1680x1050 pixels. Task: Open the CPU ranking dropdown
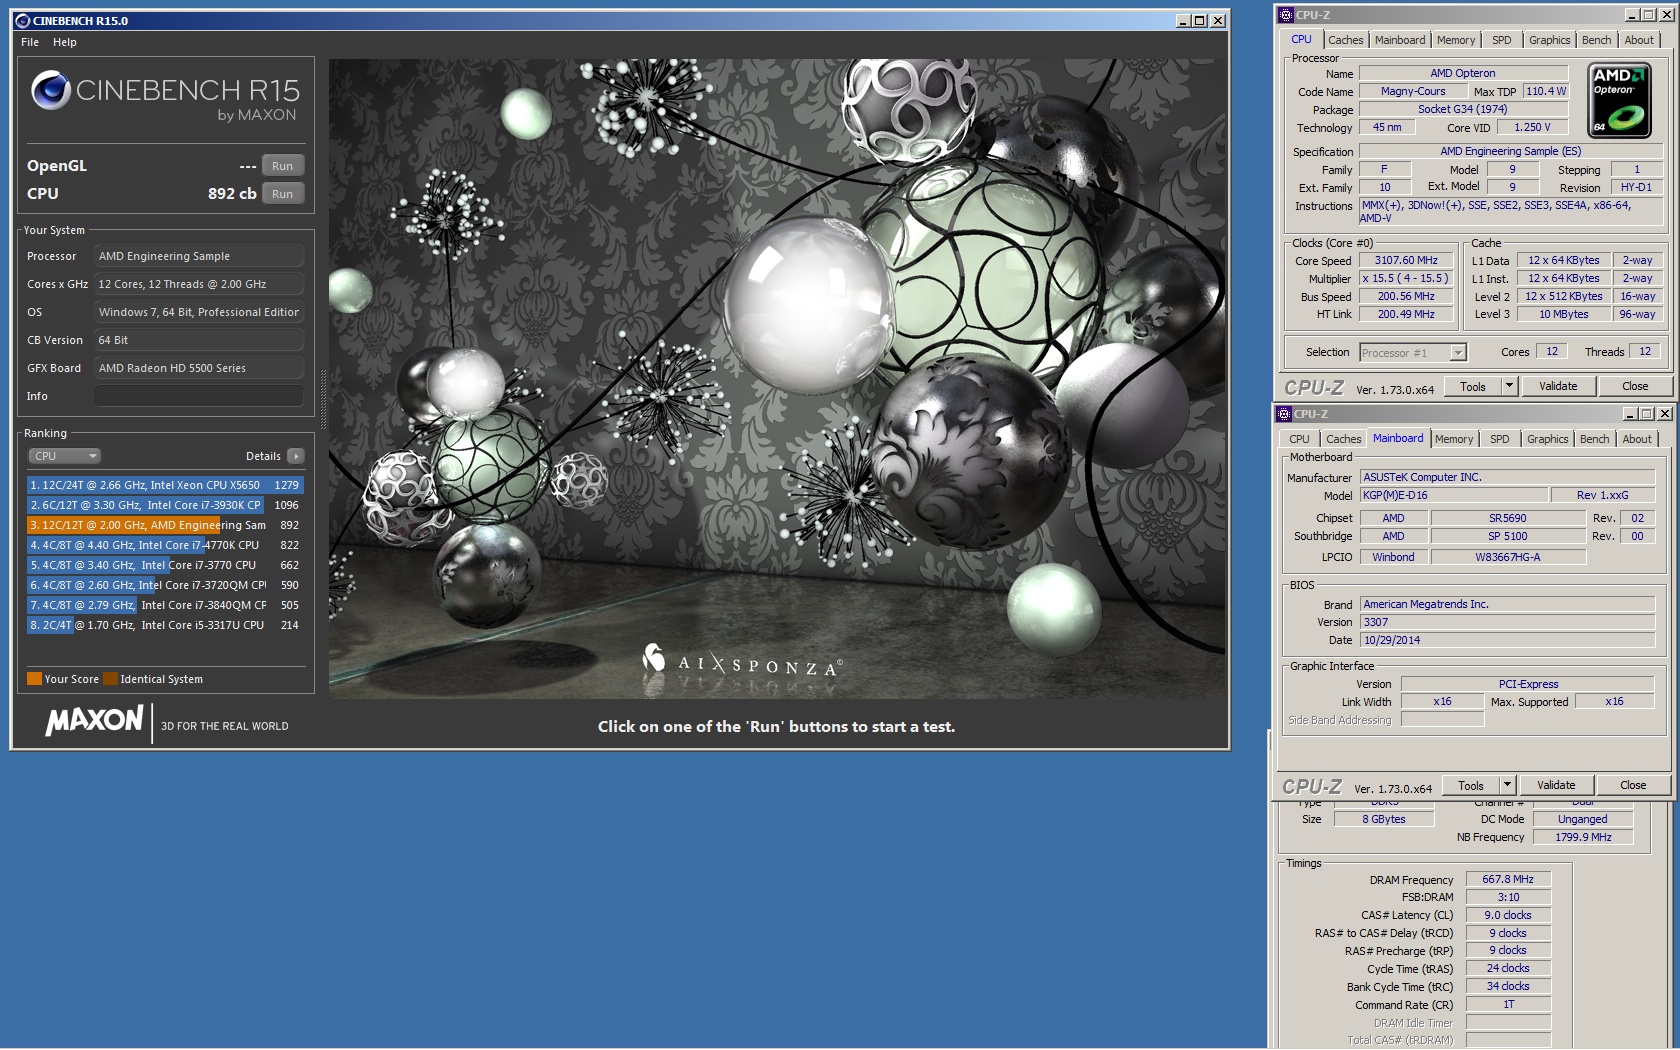65,456
